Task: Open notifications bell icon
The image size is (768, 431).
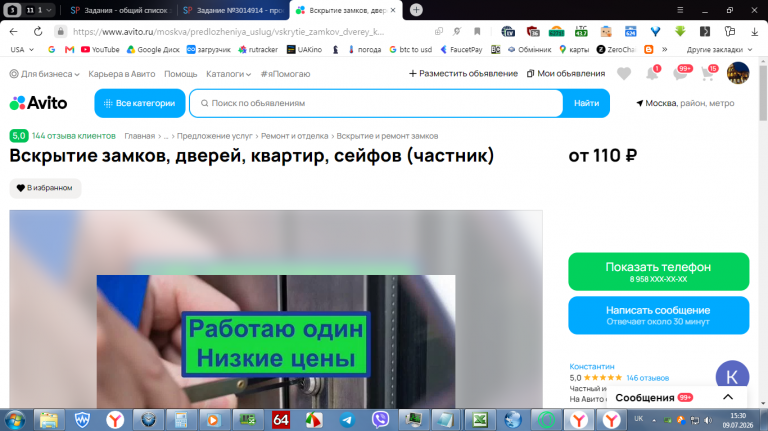Action: coord(652,73)
